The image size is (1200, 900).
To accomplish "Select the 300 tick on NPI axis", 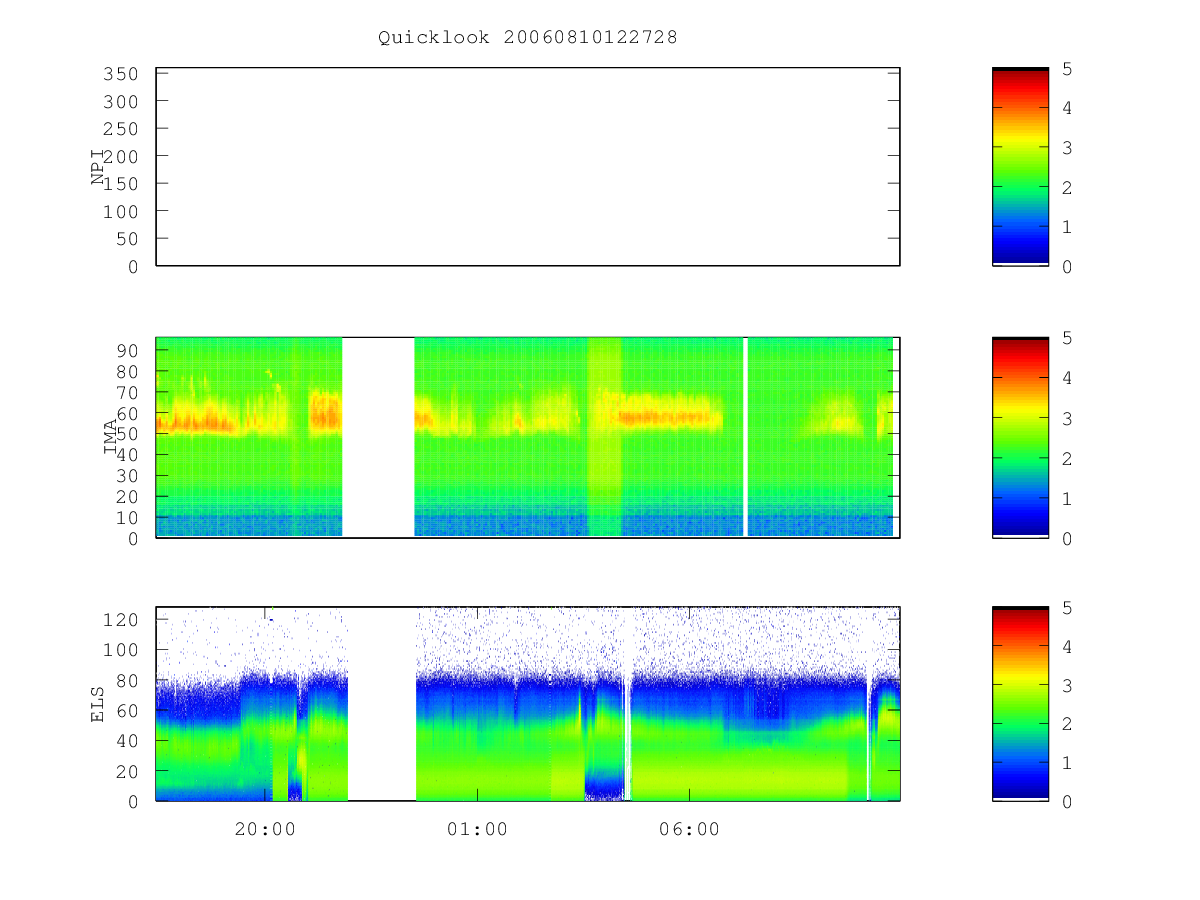I will pyautogui.click(x=120, y=102).
